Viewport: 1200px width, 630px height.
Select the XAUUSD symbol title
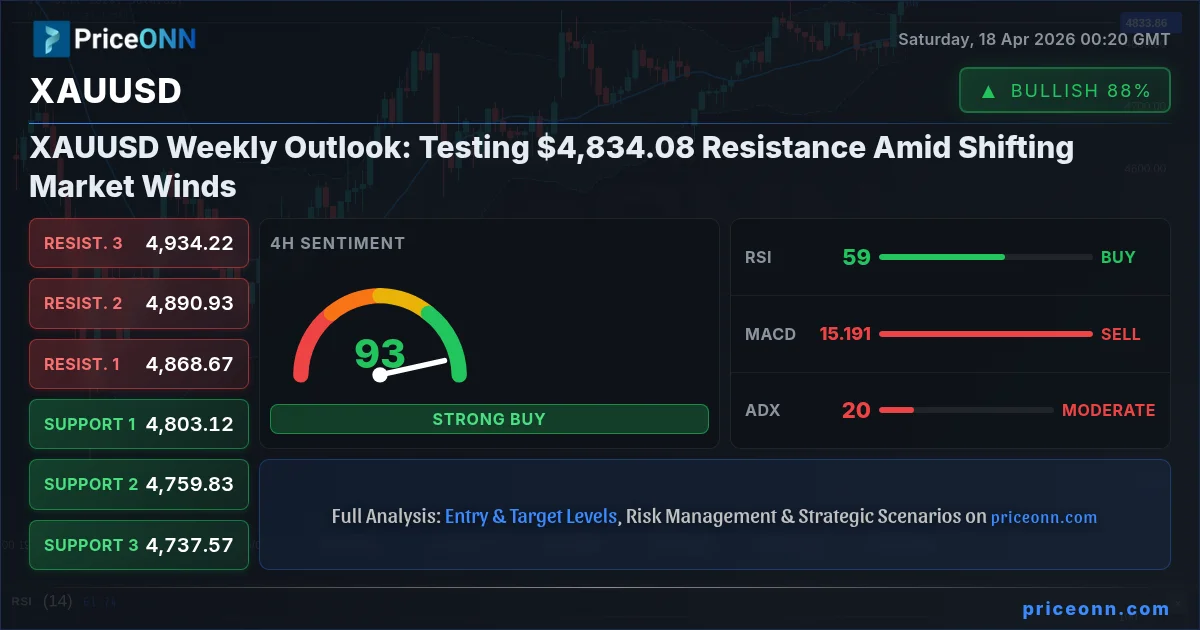105,91
